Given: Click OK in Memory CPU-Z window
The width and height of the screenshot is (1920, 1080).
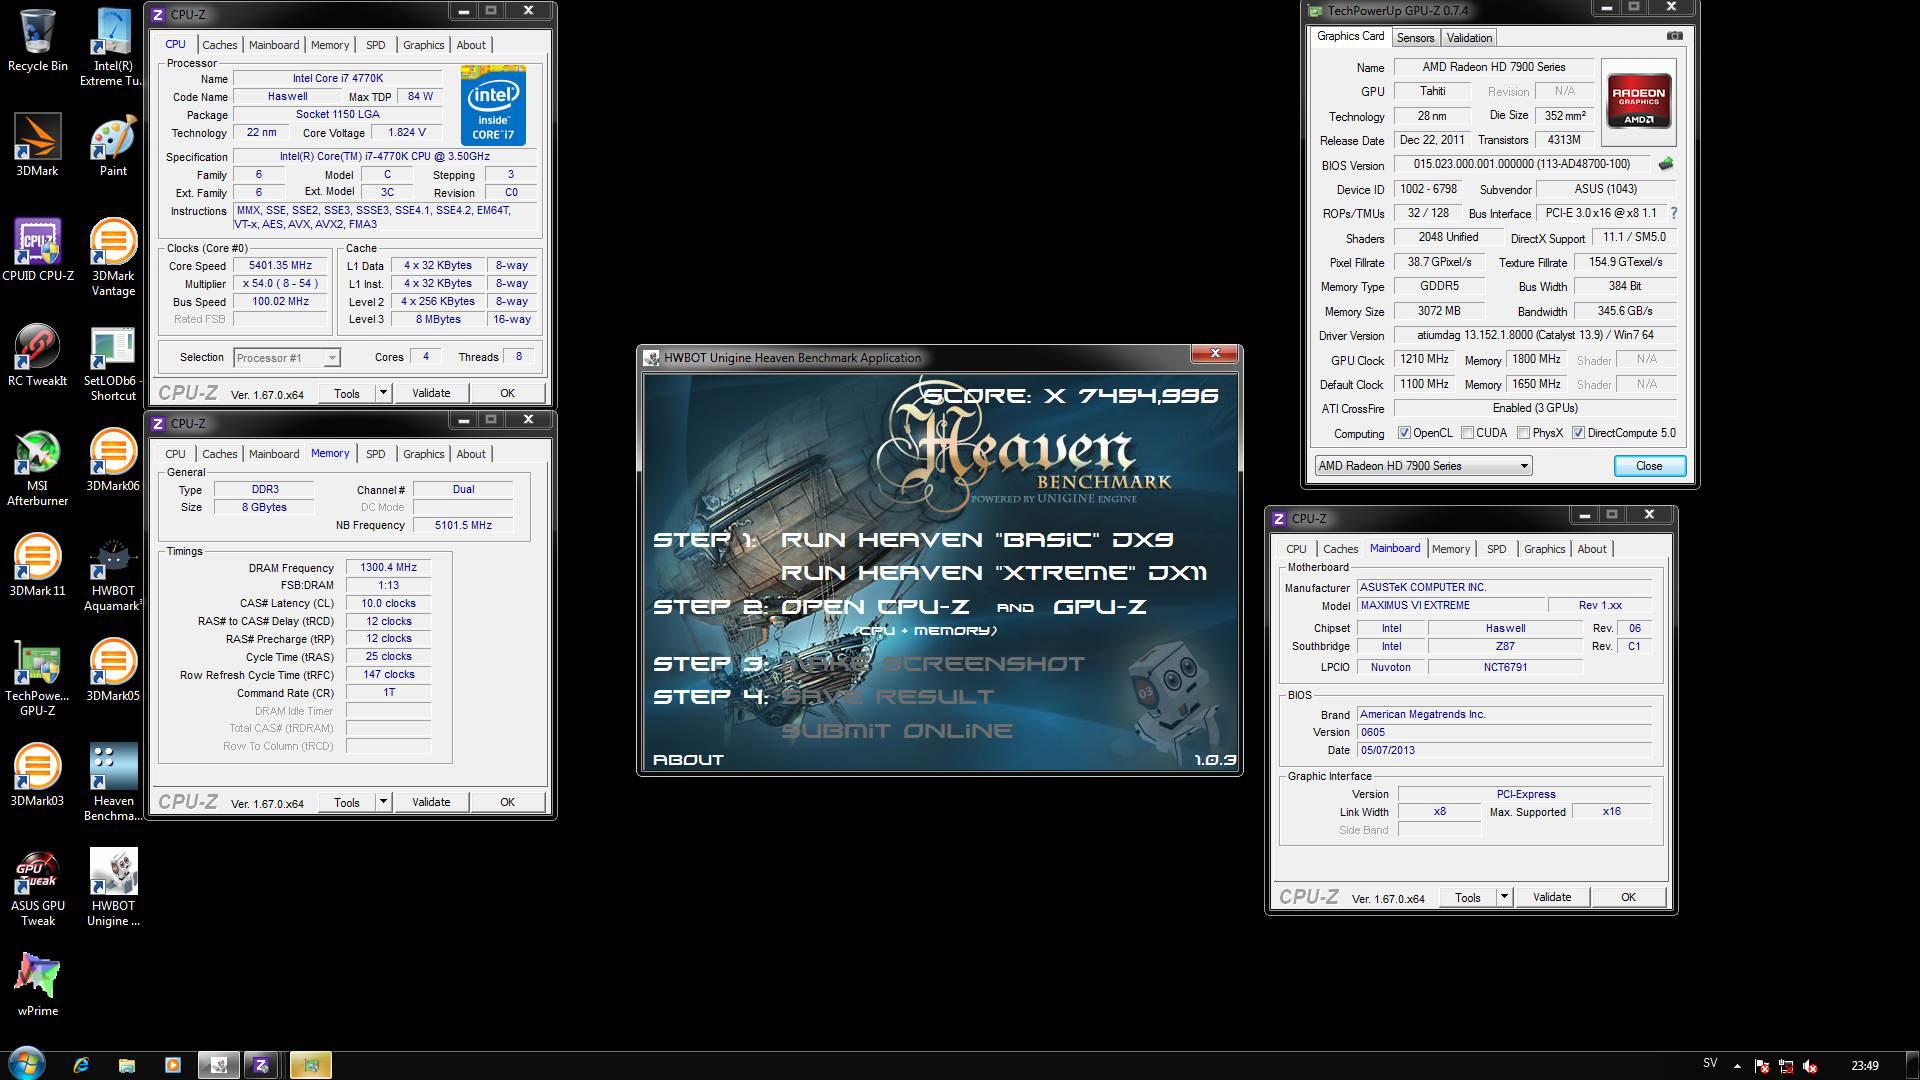Looking at the screenshot, I should point(507,802).
